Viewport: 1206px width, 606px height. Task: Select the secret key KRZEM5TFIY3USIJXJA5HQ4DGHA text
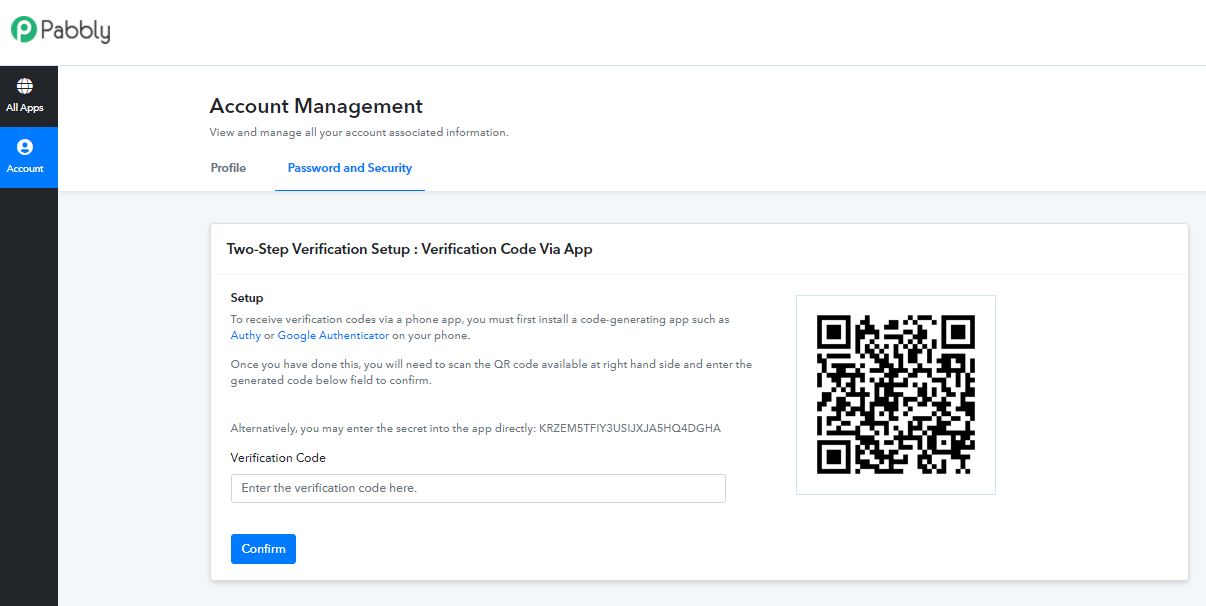point(630,428)
